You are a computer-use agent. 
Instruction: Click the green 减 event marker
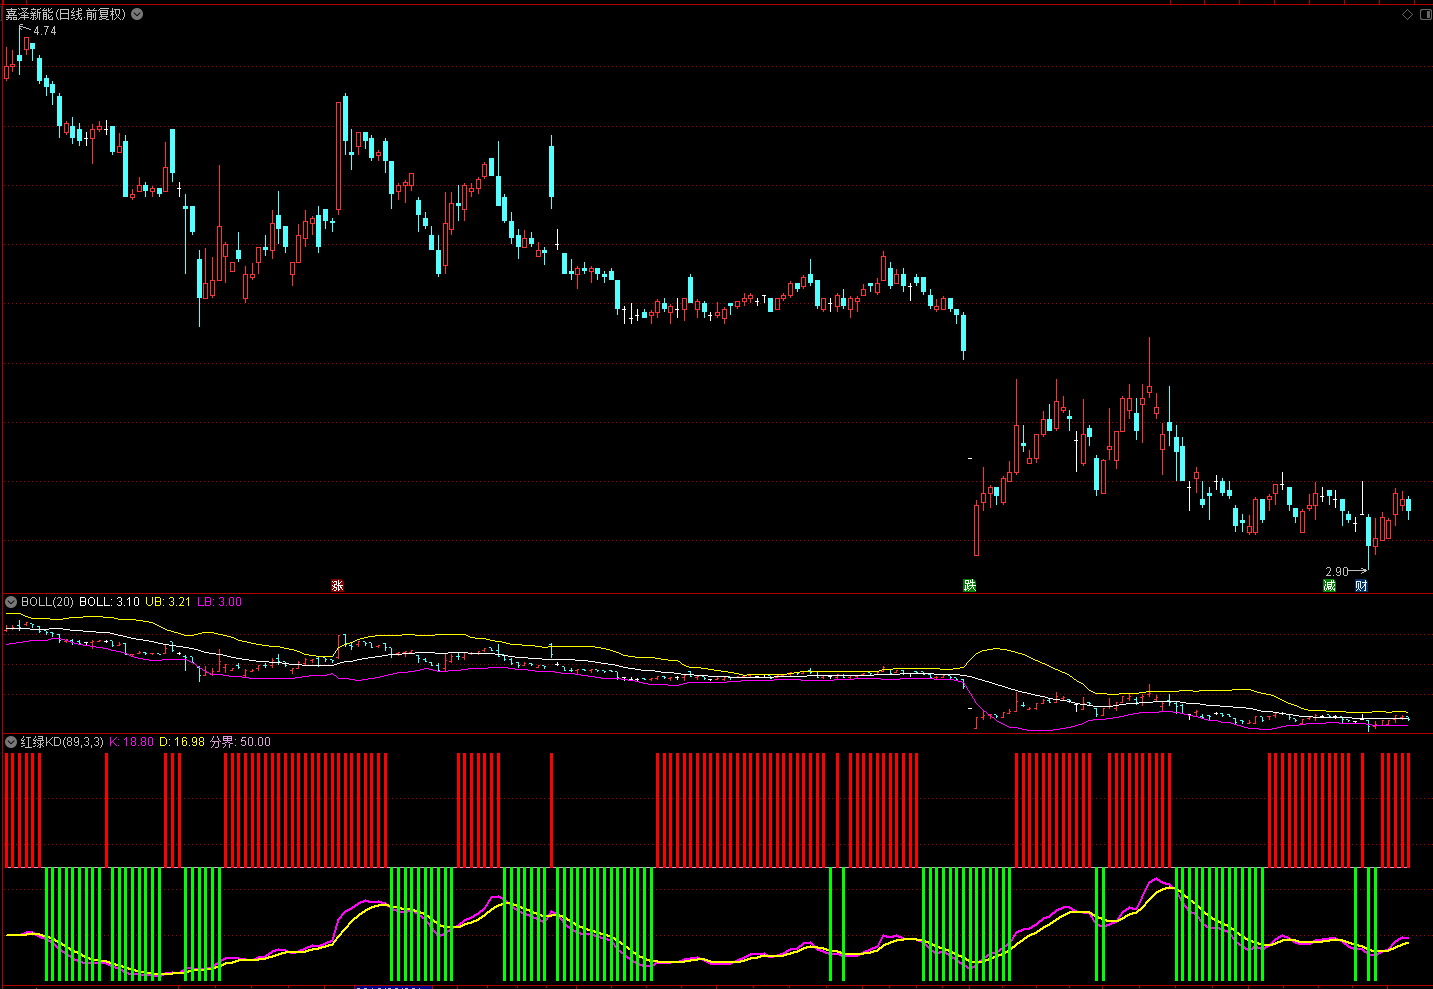(x=1329, y=586)
